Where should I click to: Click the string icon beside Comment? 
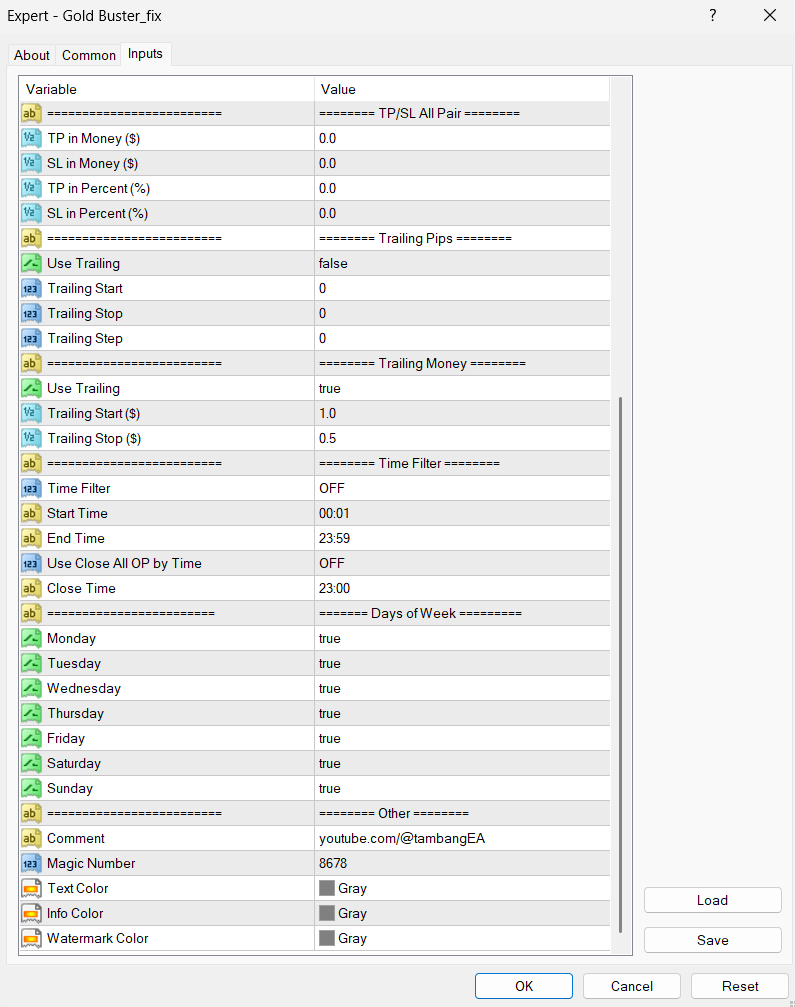pyautogui.click(x=30, y=839)
